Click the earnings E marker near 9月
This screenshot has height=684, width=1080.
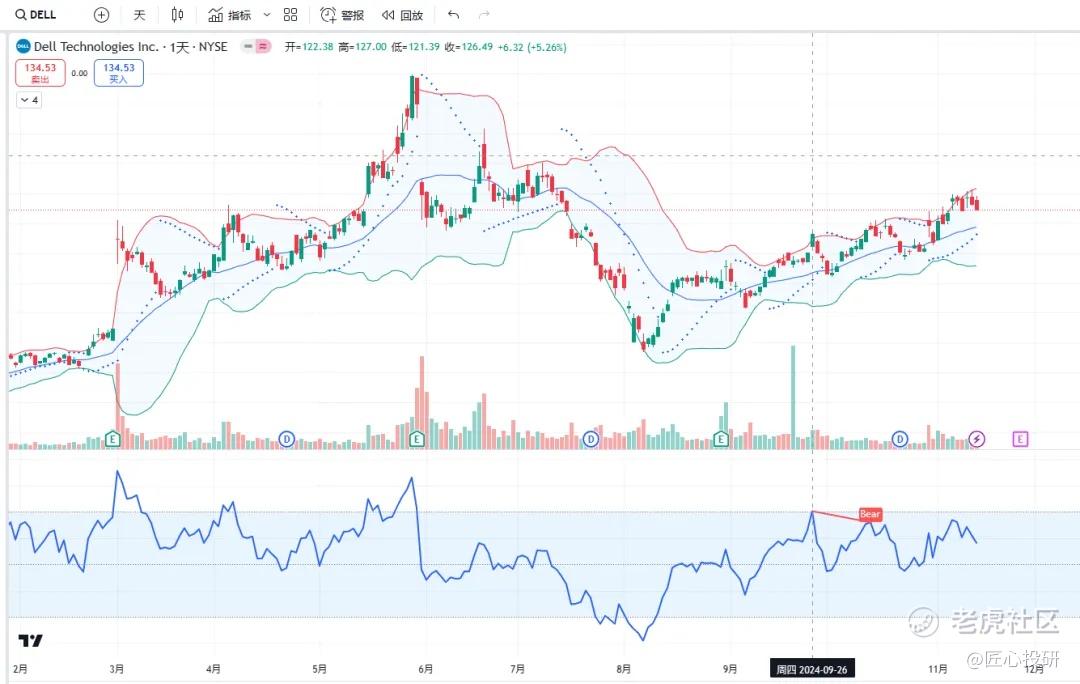coord(720,438)
